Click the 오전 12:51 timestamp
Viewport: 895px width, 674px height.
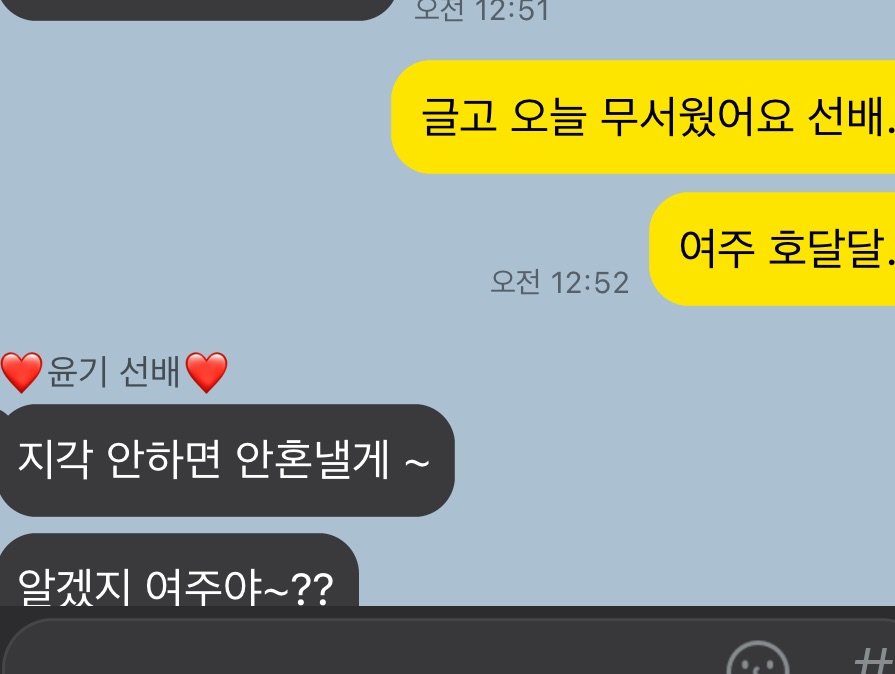481,10
